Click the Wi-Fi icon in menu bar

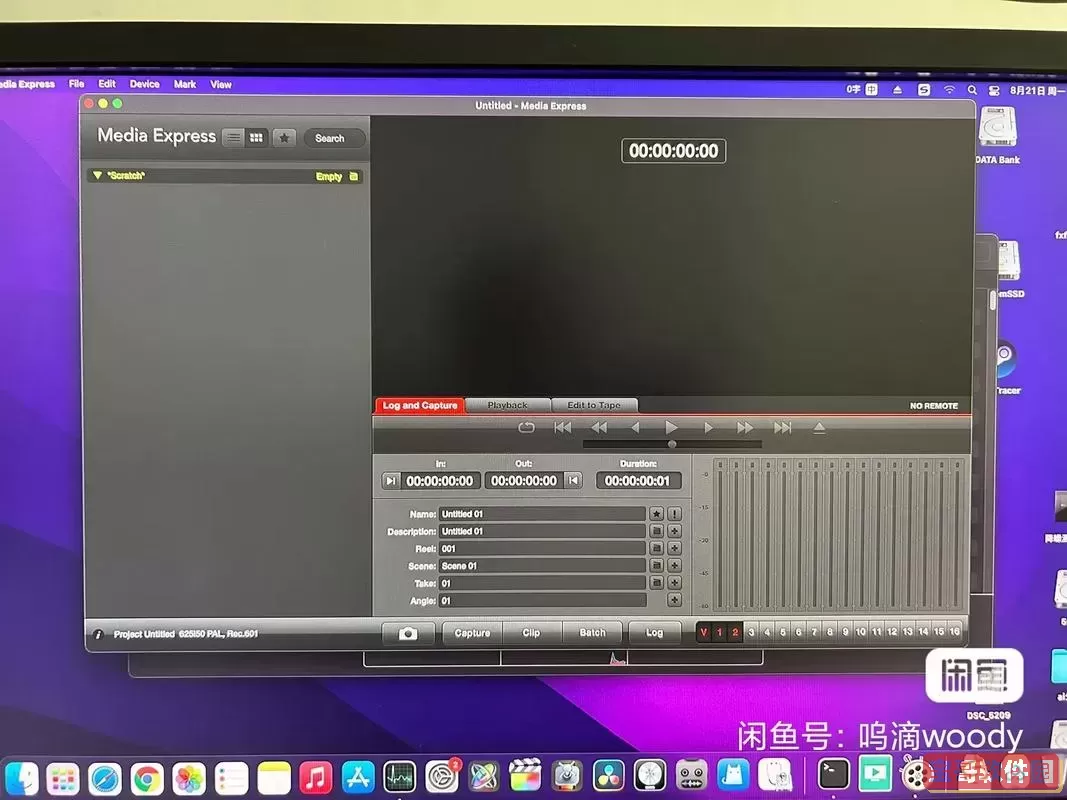click(949, 90)
